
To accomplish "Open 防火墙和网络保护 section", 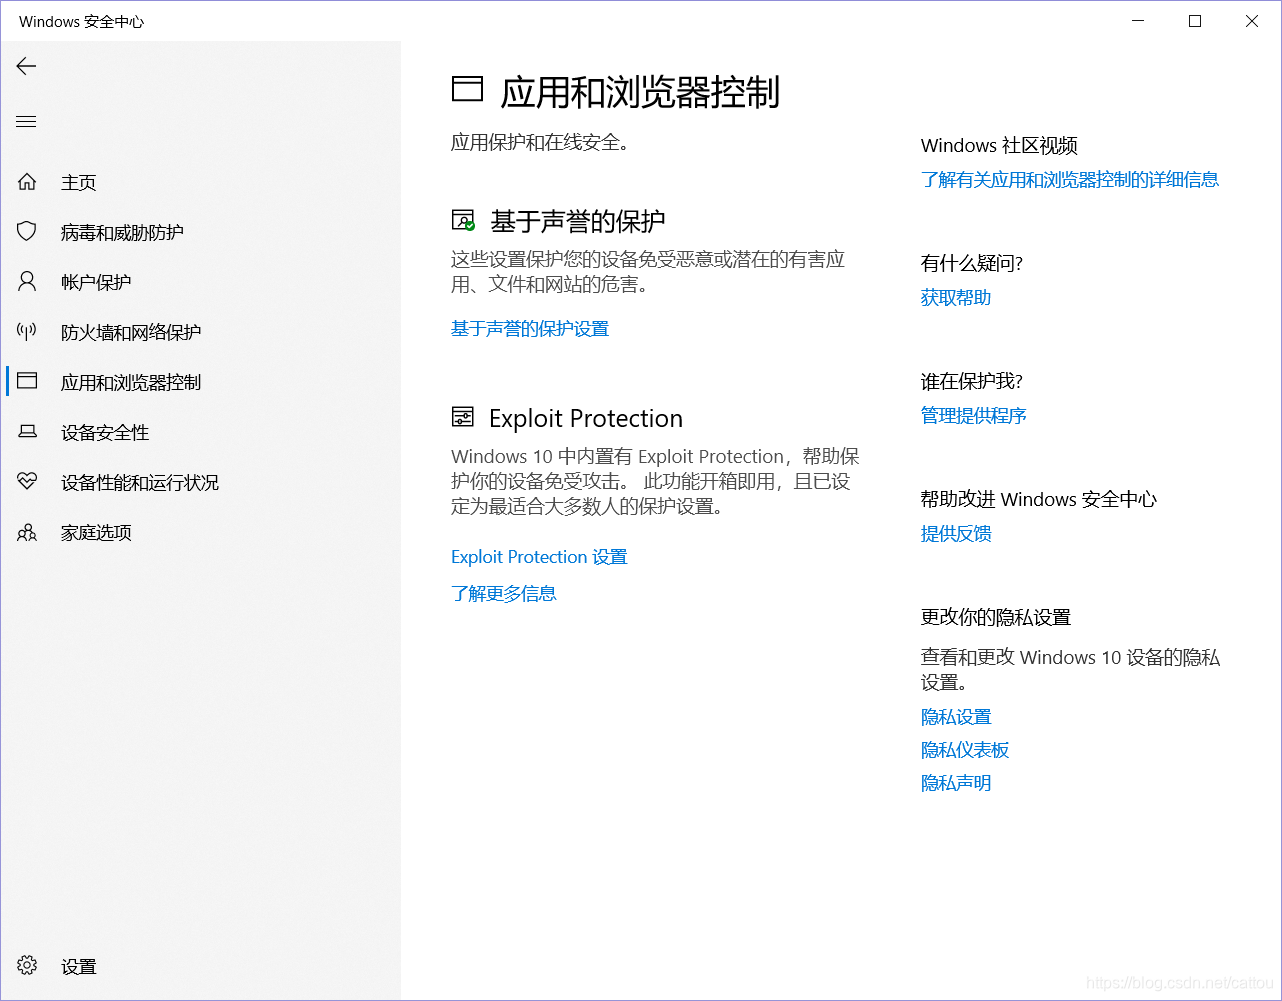I will coord(131,332).
